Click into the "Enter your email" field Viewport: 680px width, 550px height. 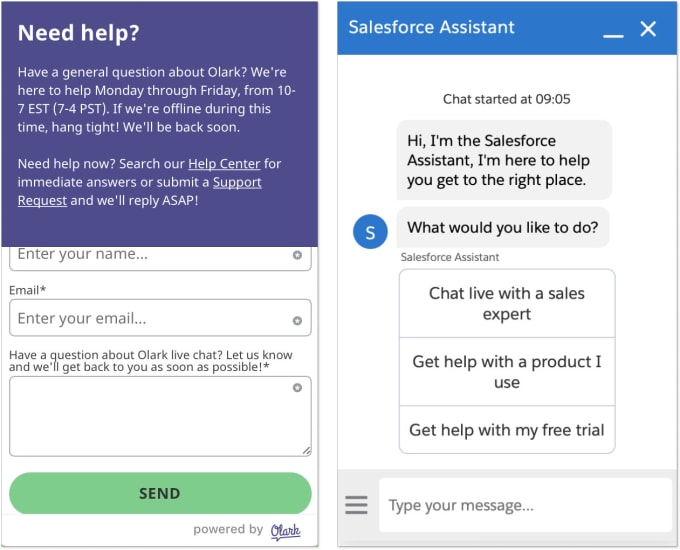[x=150, y=319]
